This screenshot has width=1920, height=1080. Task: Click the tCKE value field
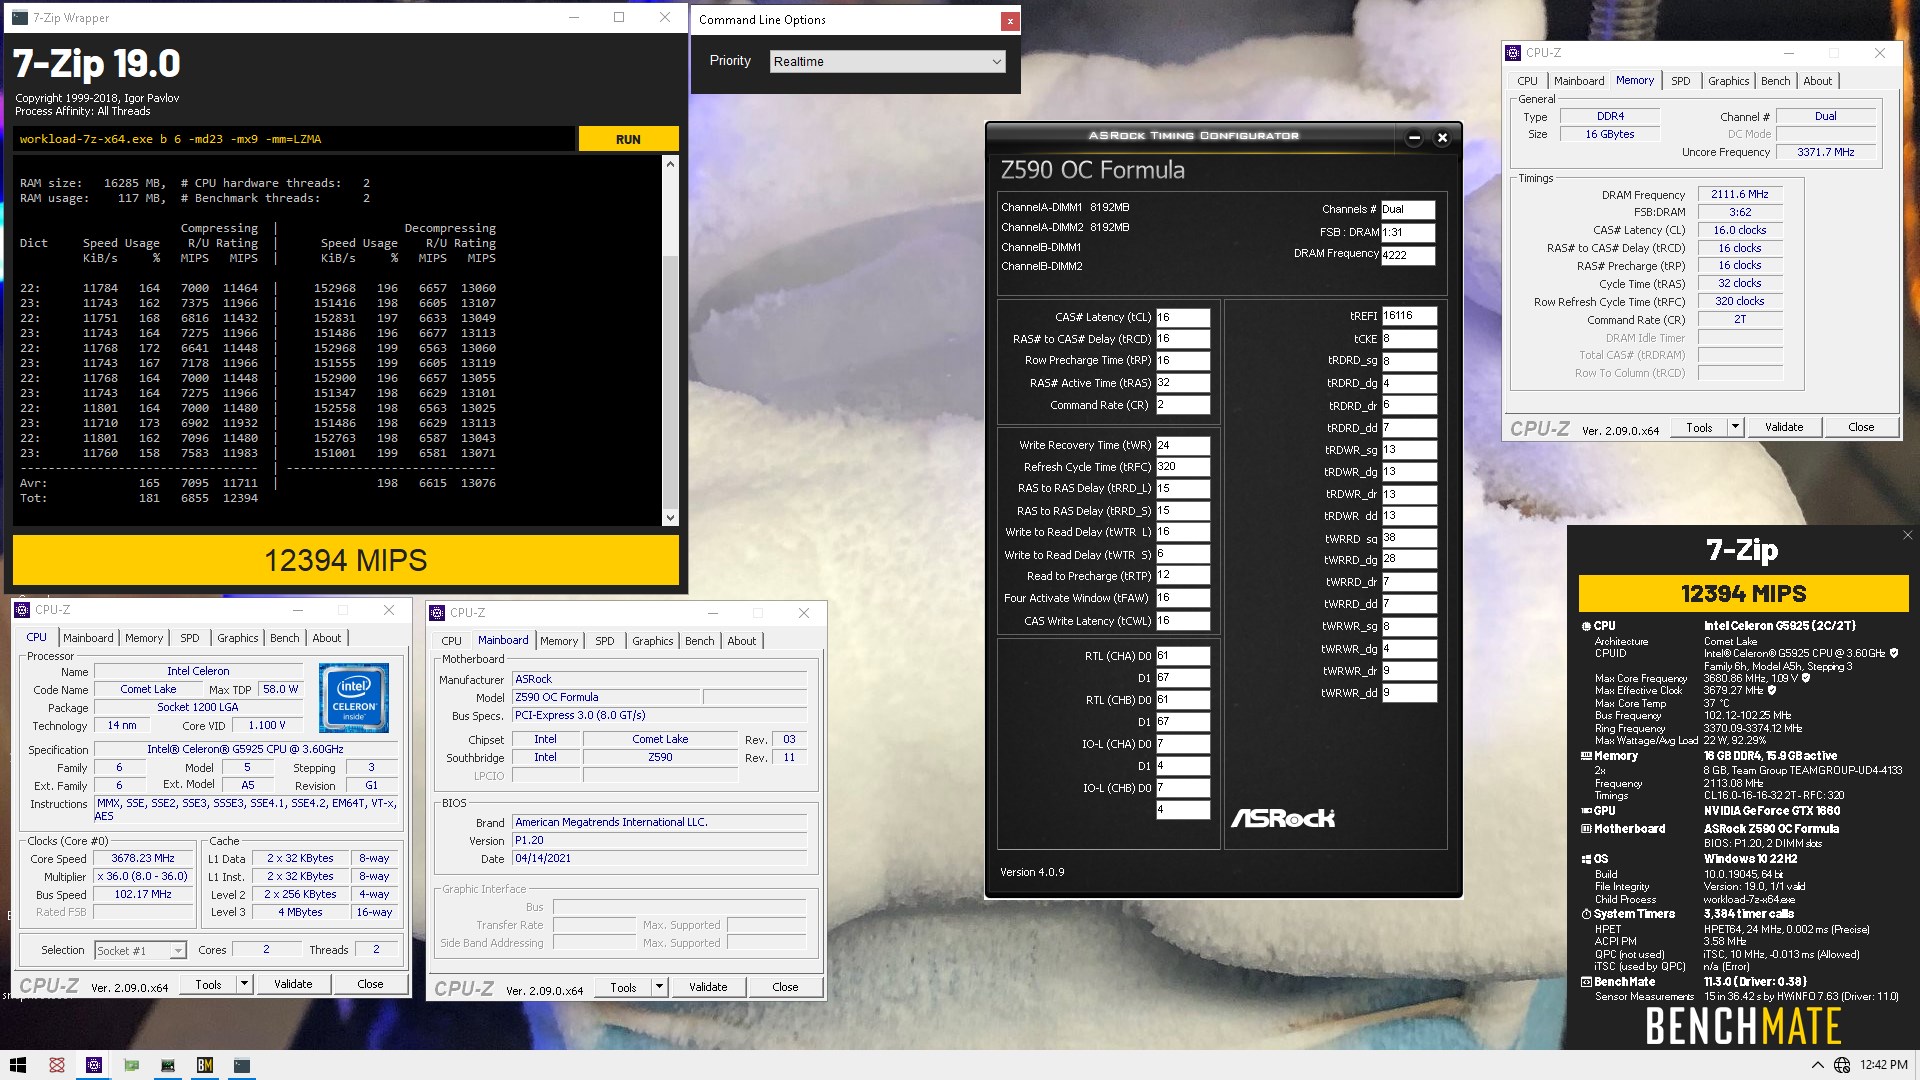coord(1409,339)
